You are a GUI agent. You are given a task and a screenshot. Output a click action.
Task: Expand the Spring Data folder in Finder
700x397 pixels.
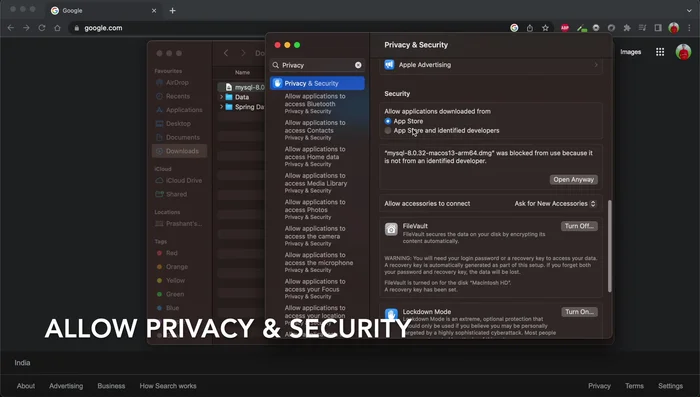221,107
